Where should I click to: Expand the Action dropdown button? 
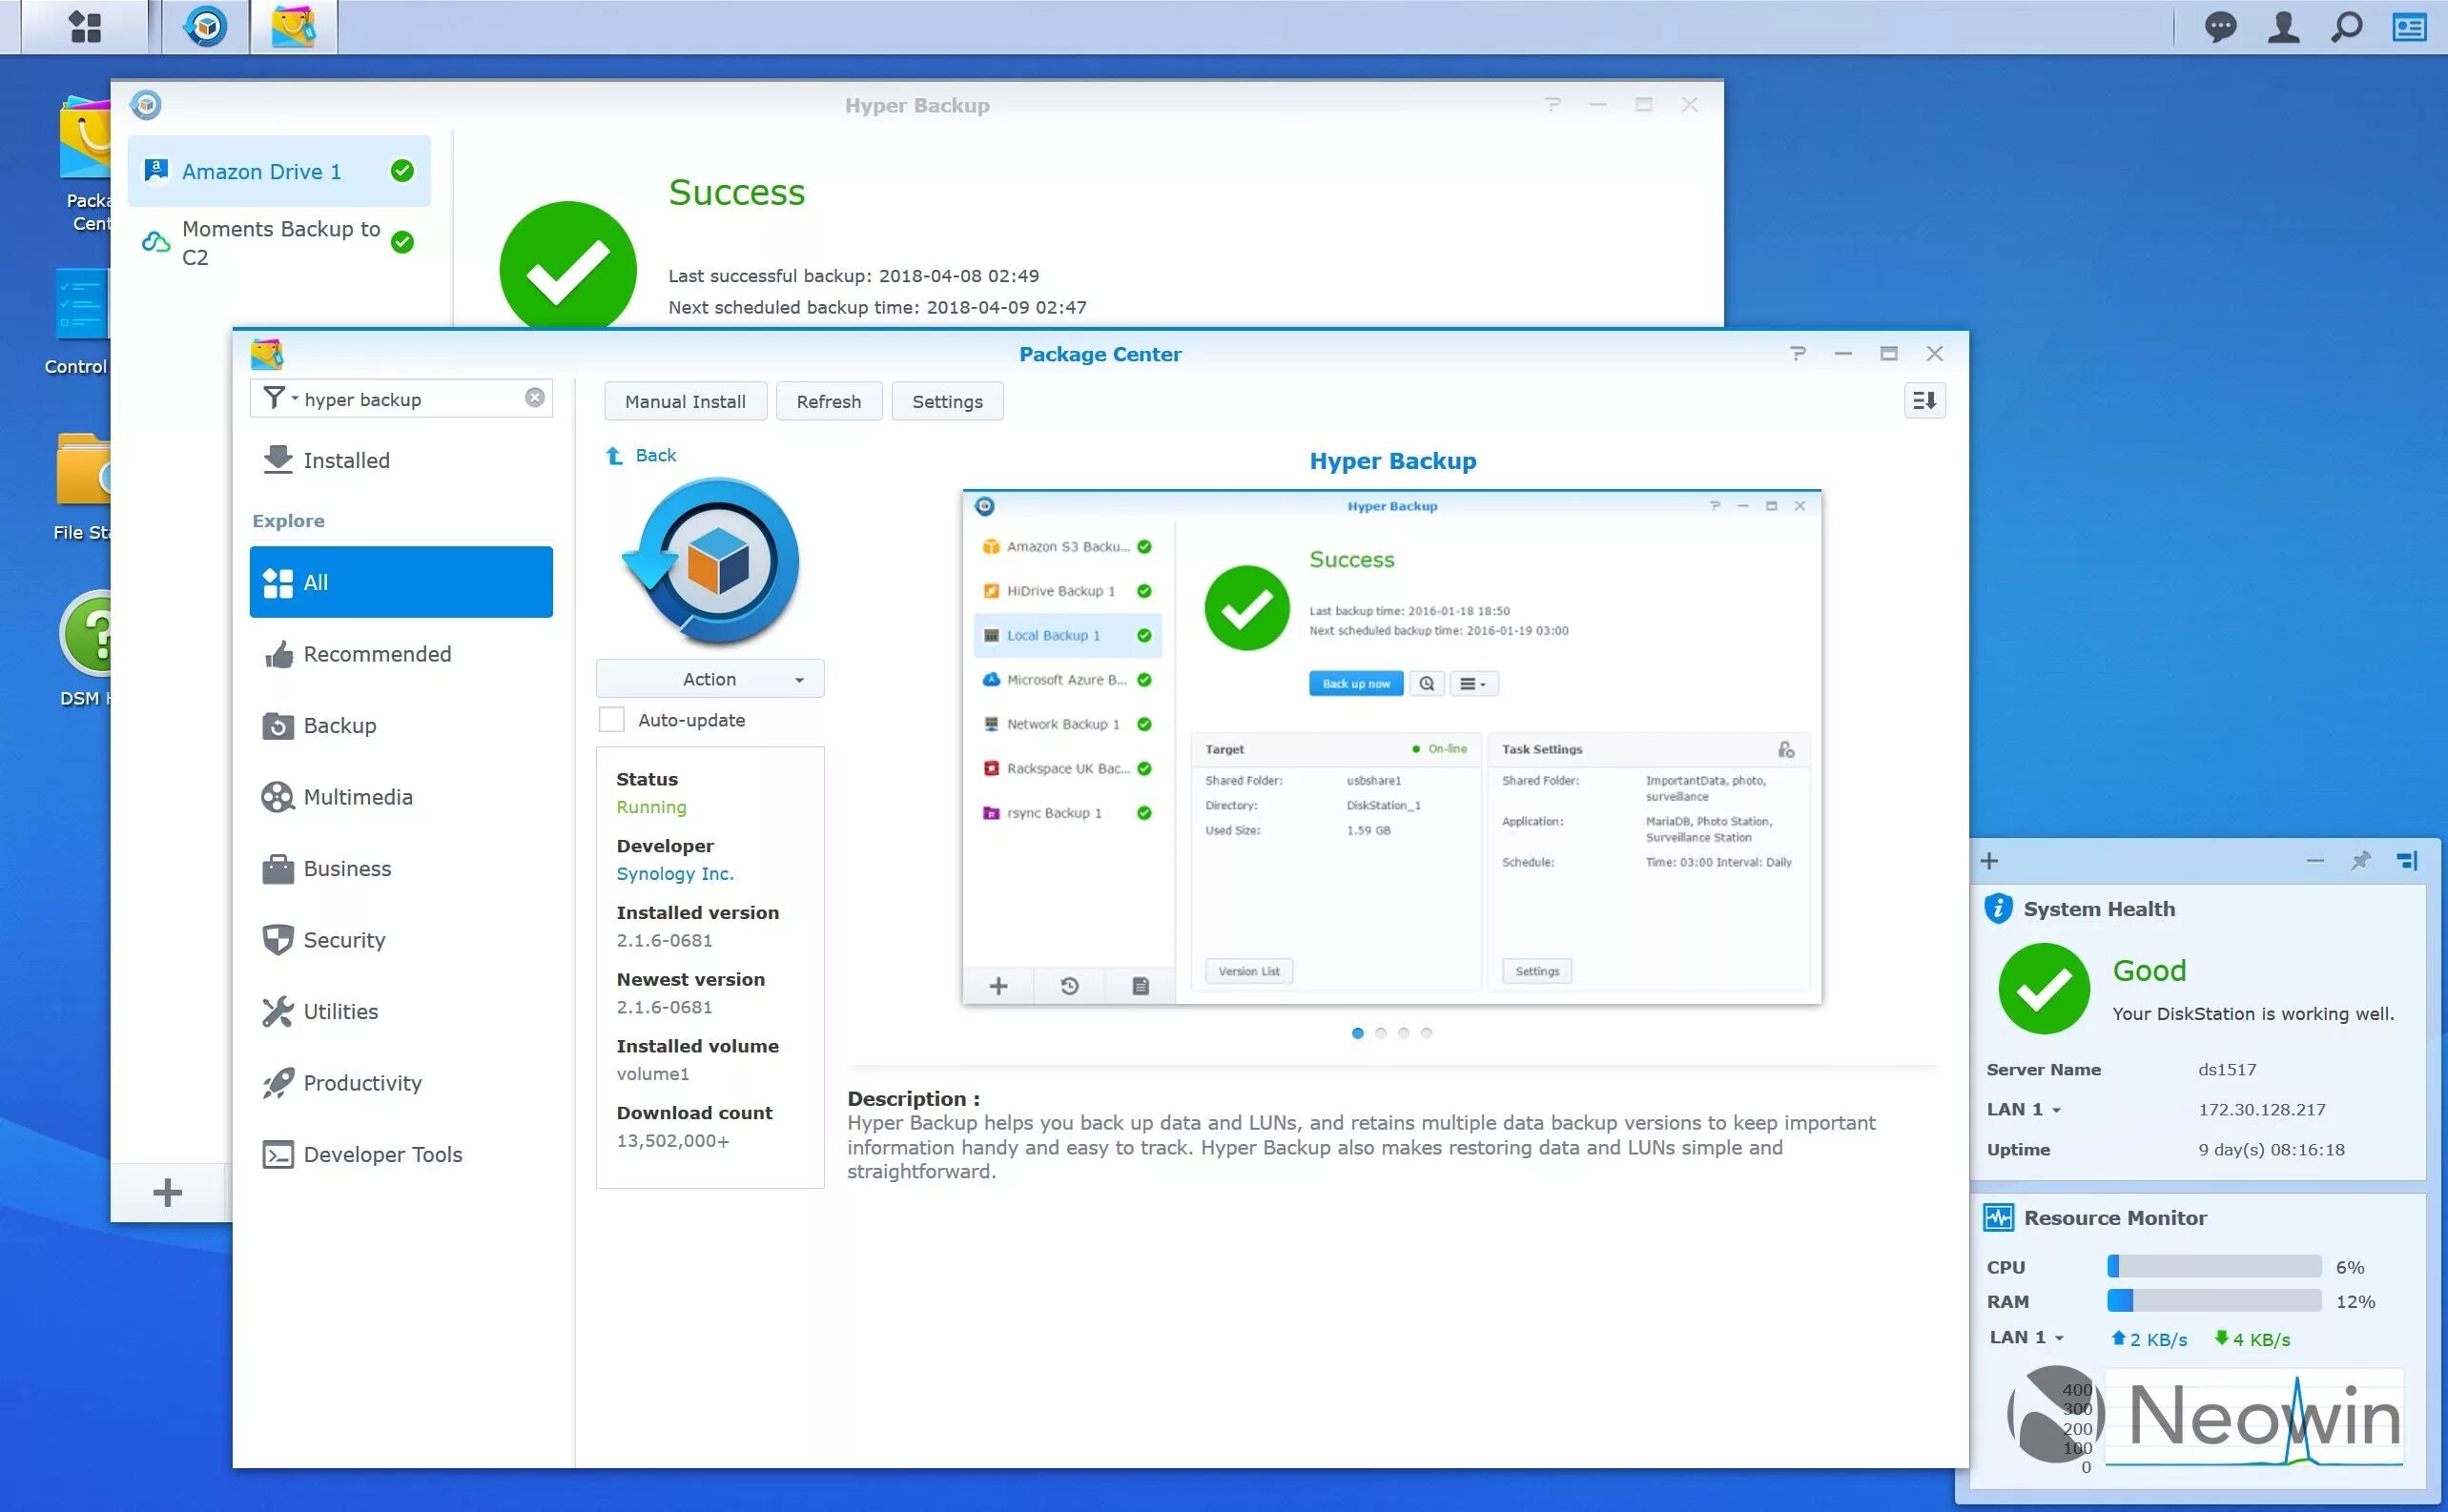709,679
